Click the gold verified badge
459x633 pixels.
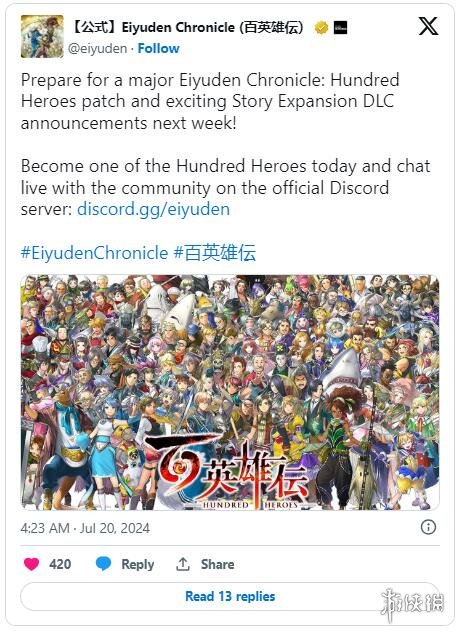pos(321,28)
